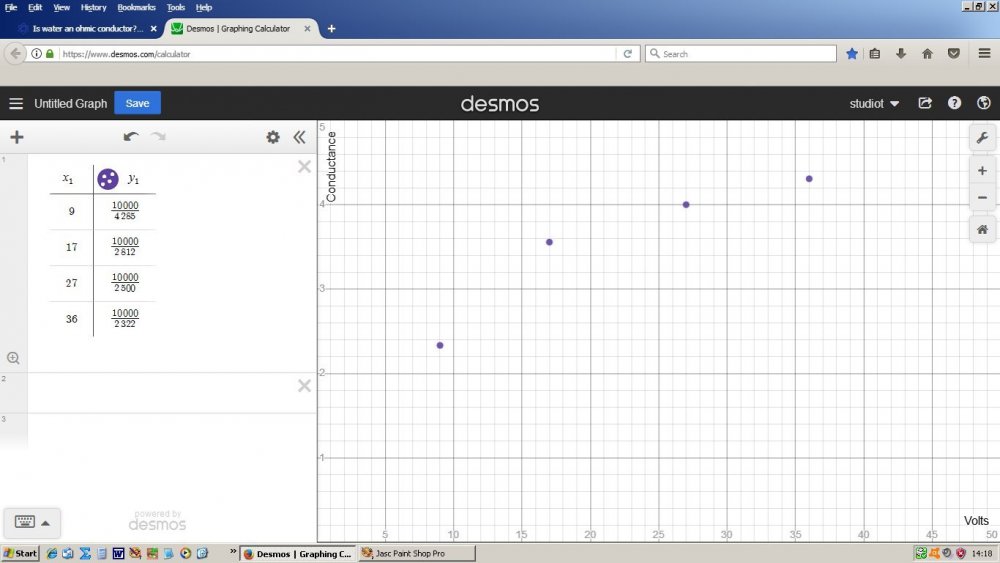Zoom in on the graph
The image size is (1000, 563).
[982, 171]
